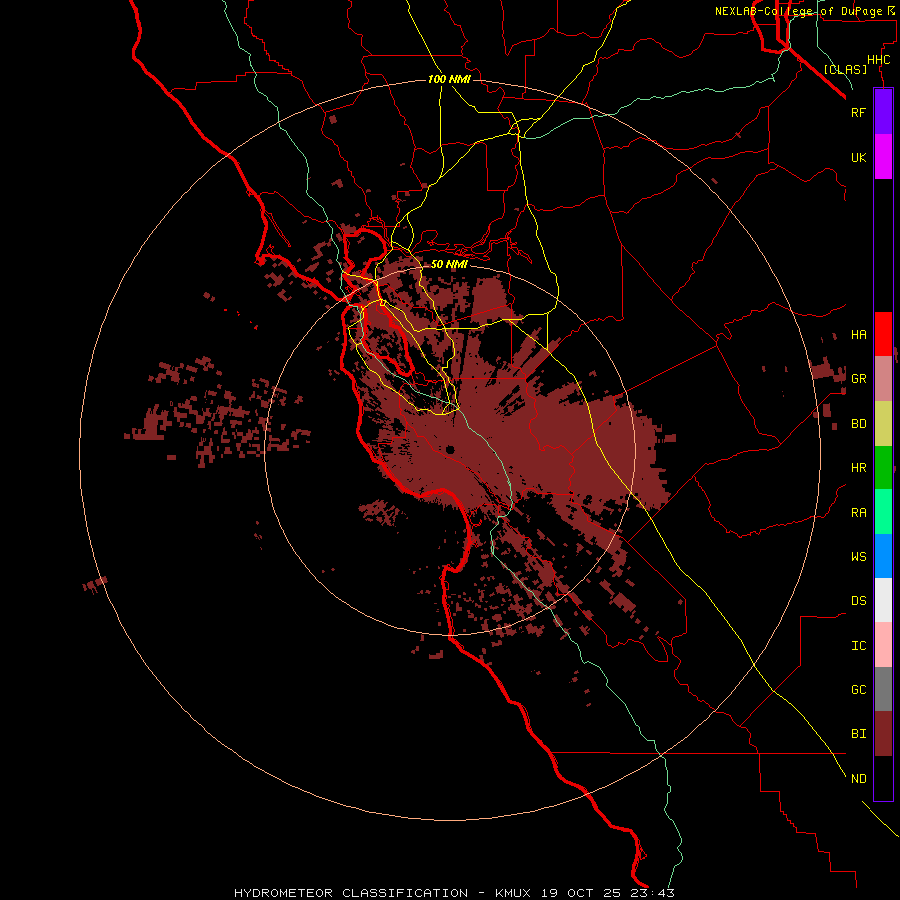The height and width of the screenshot is (900, 900).
Task: Click the KMUX radar site identifier
Action: point(513,893)
